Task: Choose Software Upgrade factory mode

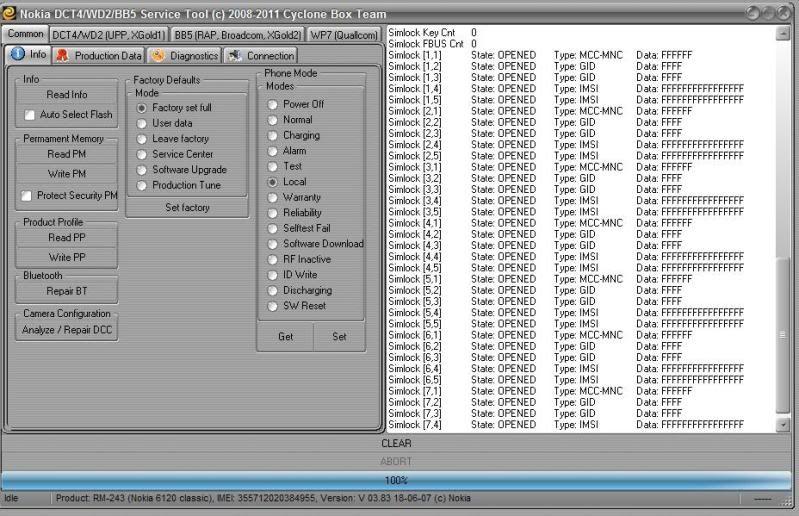Action: pos(143,170)
